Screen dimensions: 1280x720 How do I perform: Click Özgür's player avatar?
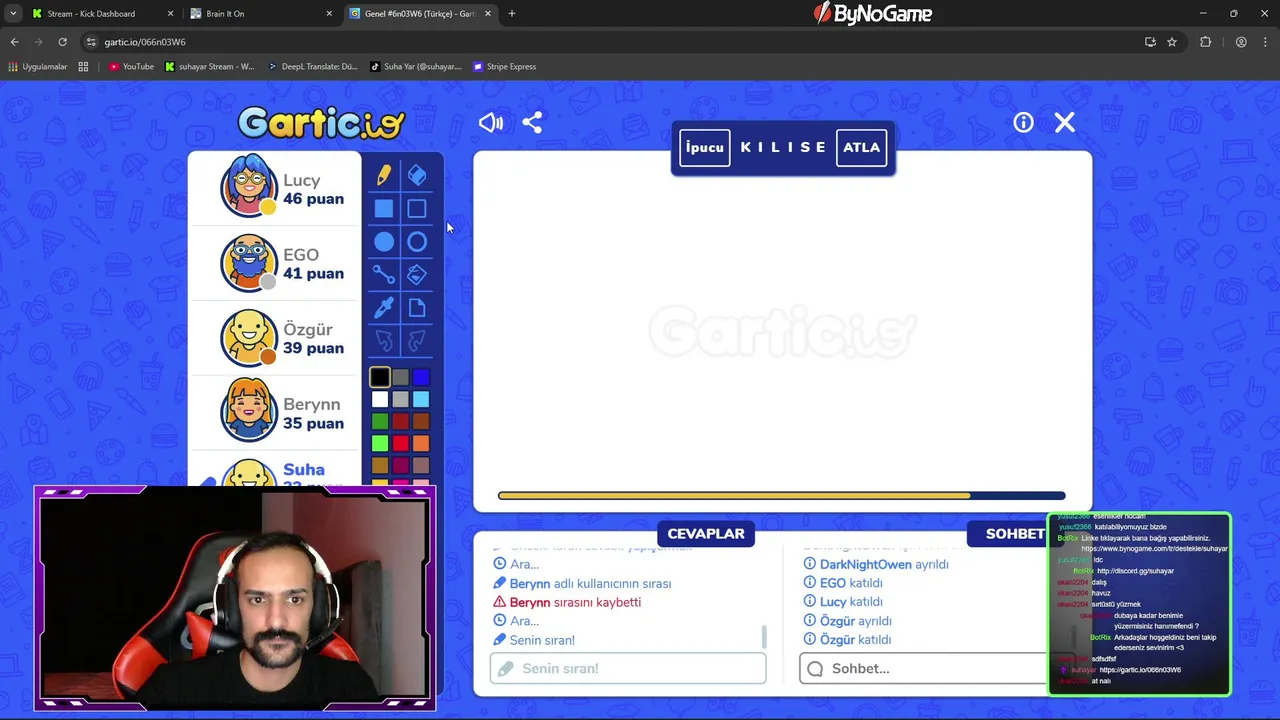[249, 337]
